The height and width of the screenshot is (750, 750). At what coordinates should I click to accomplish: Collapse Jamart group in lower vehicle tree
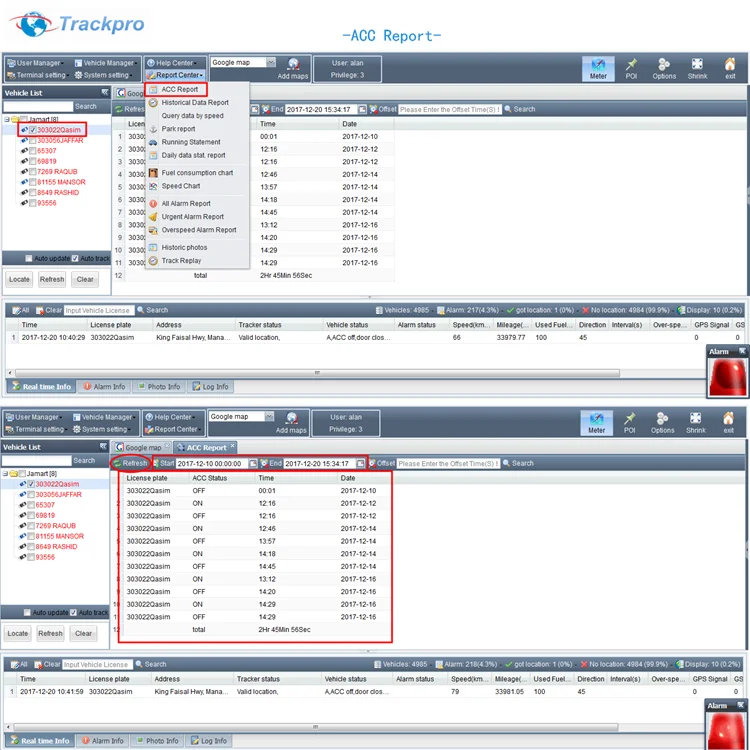[5, 474]
